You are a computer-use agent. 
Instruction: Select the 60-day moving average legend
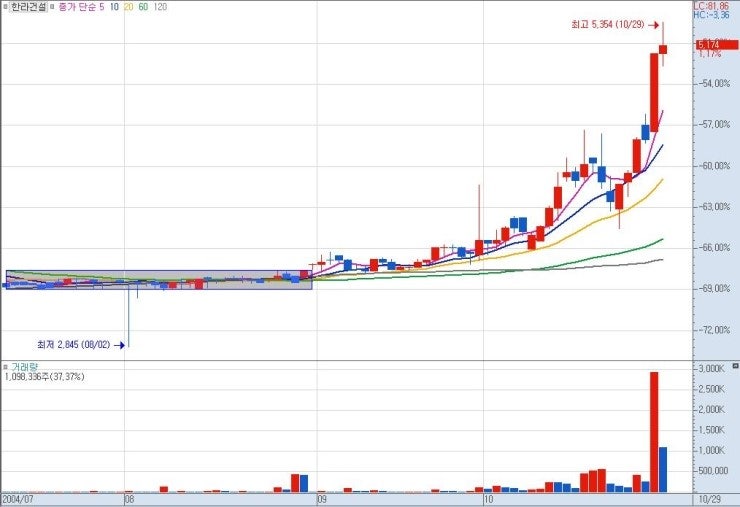tap(143, 7)
